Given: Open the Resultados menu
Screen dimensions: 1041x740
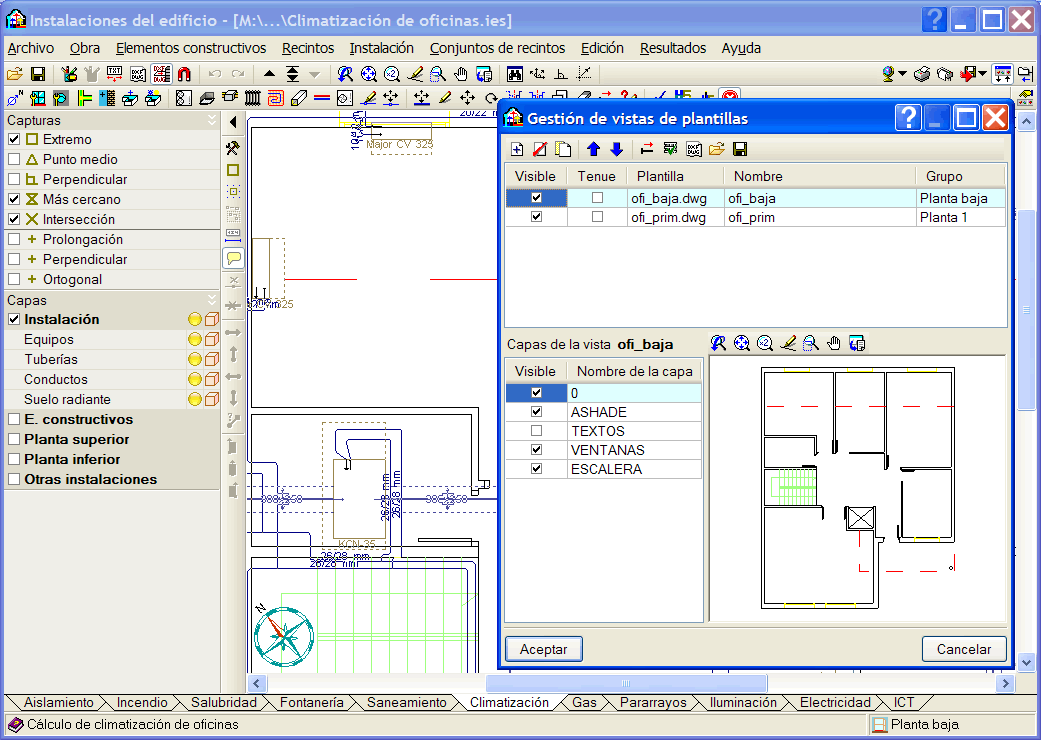Looking at the screenshot, I should pyautogui.click(x=673, y=48).
